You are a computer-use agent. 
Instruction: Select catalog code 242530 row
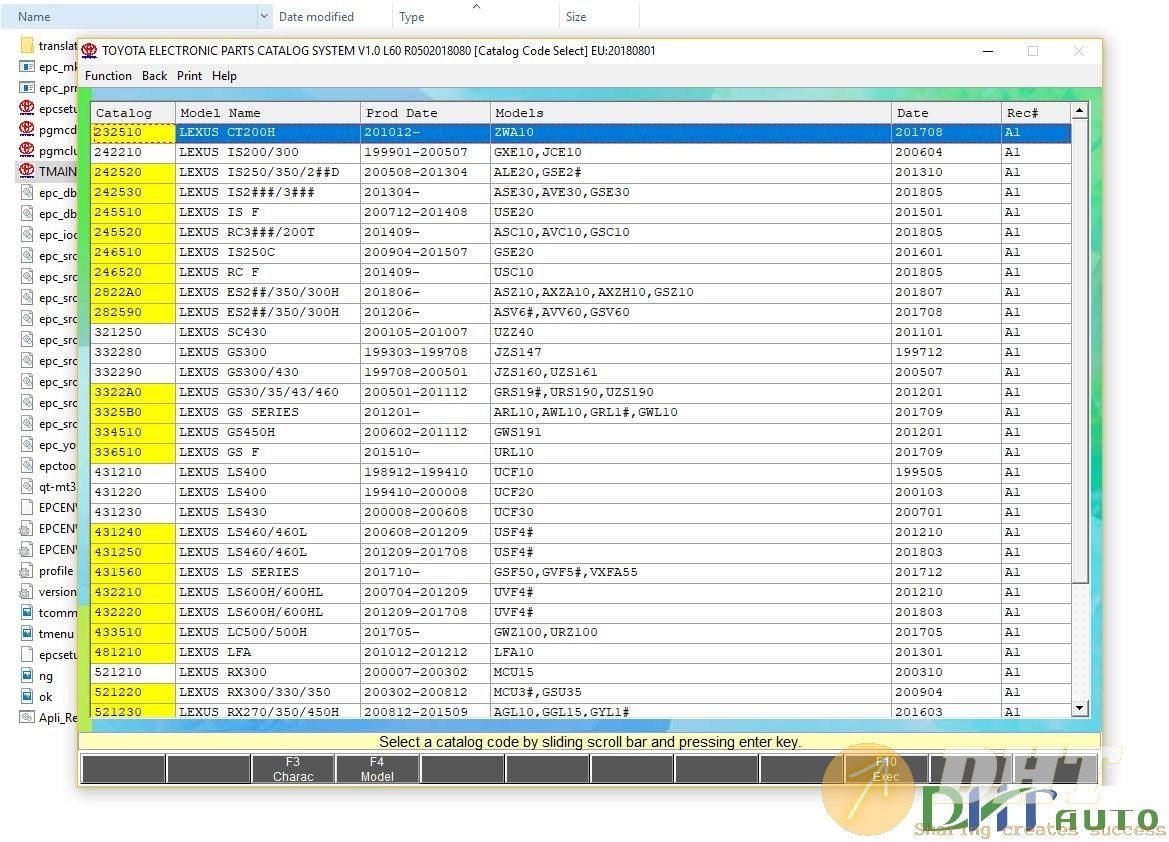(x=582, y=192)
